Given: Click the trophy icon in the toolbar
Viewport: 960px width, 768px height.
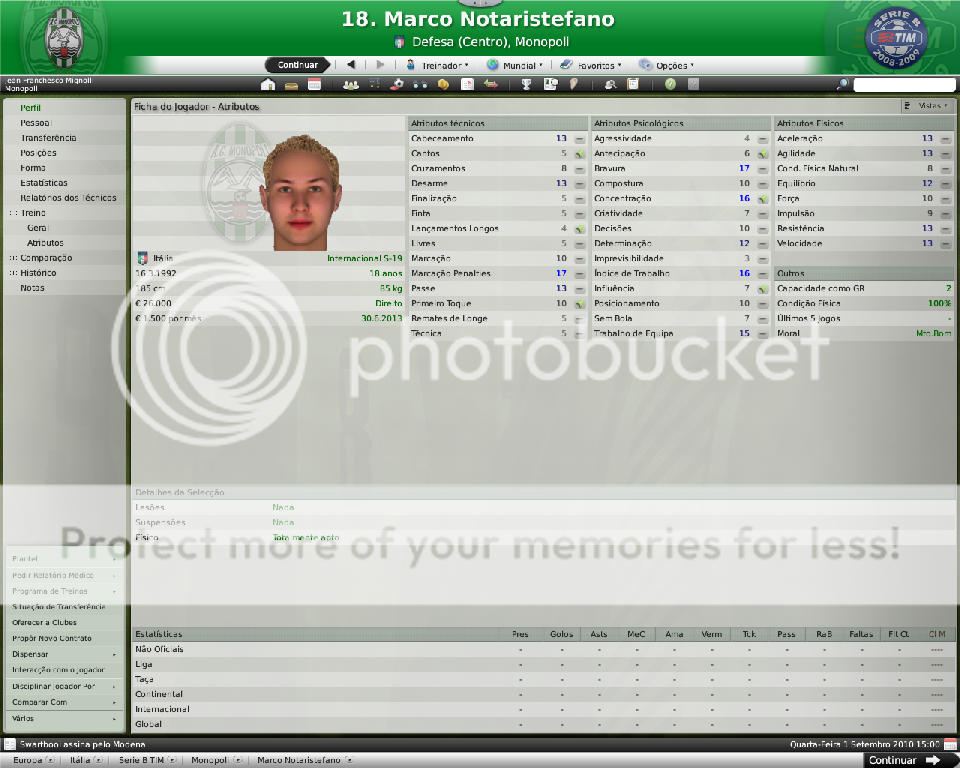Looking at the screenshot, I should [526, 85].
